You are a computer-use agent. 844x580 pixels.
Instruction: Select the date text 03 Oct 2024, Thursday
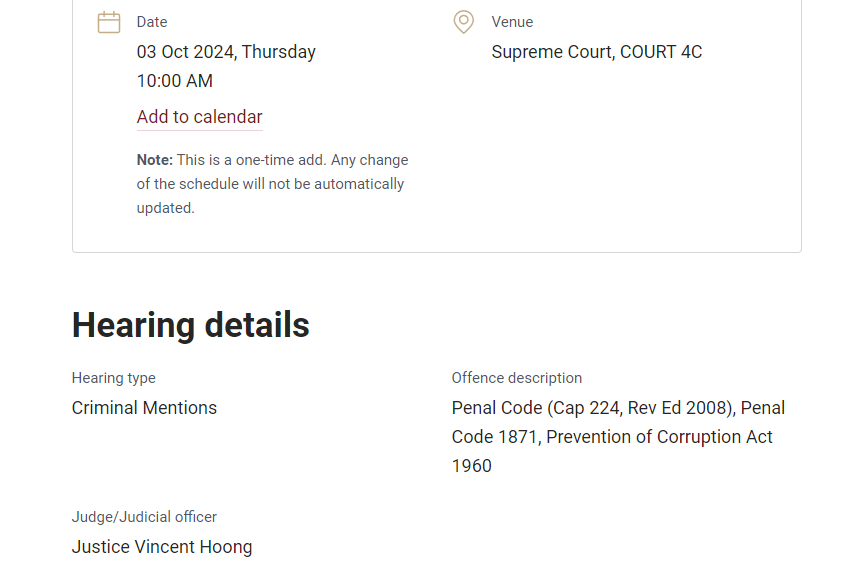tap(226, 52)
